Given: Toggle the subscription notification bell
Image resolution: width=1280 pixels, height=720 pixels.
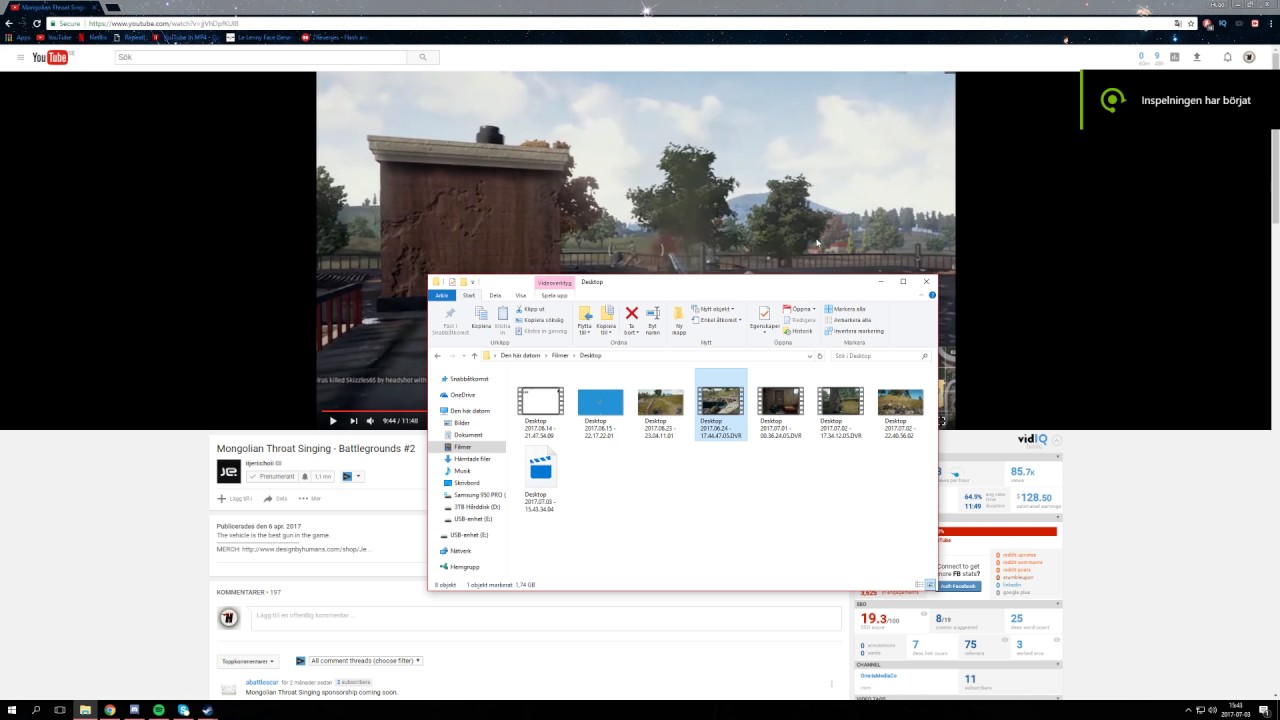Looking at the screenshot, I should (305, 477).
